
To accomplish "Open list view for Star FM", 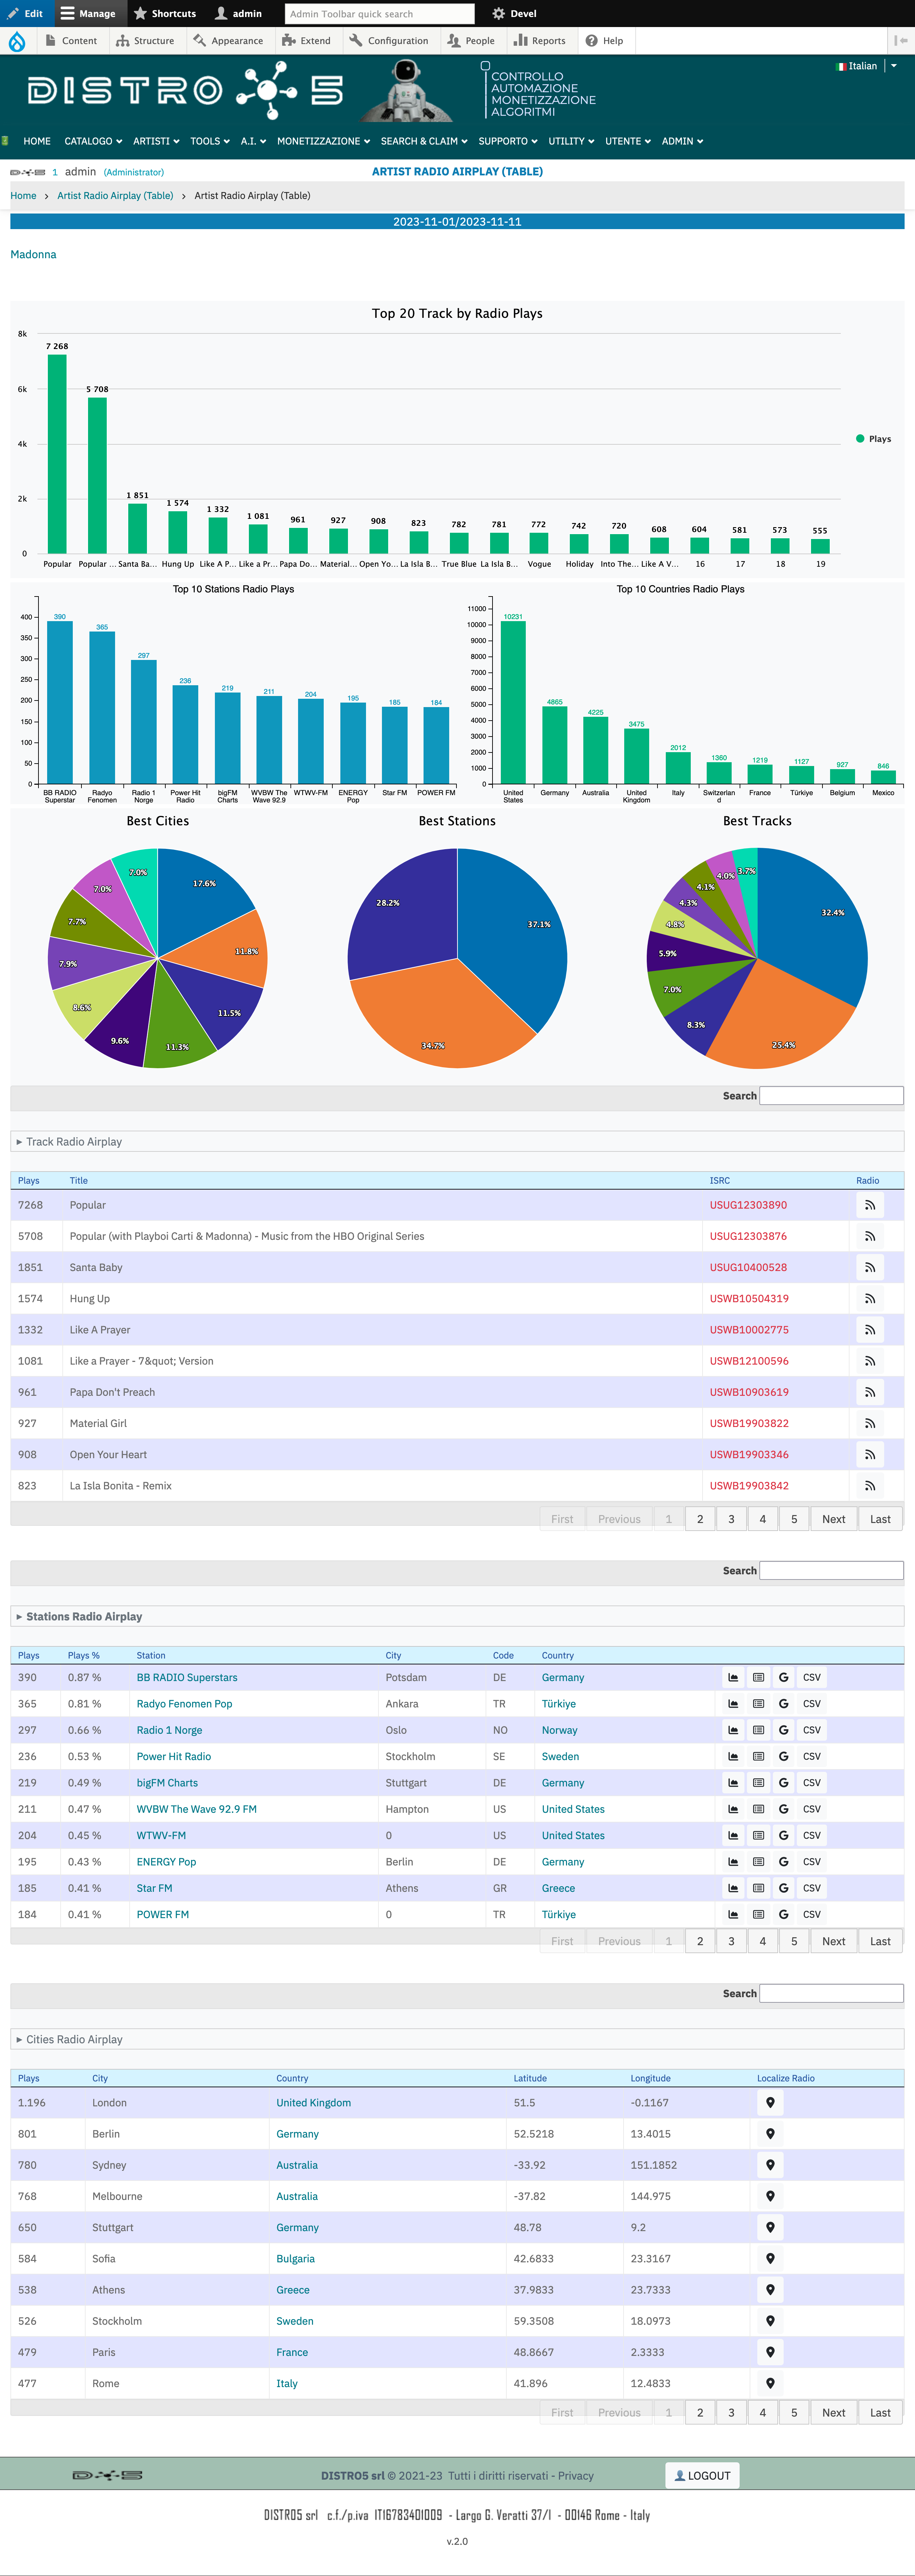I will (x=759, y=1888).
